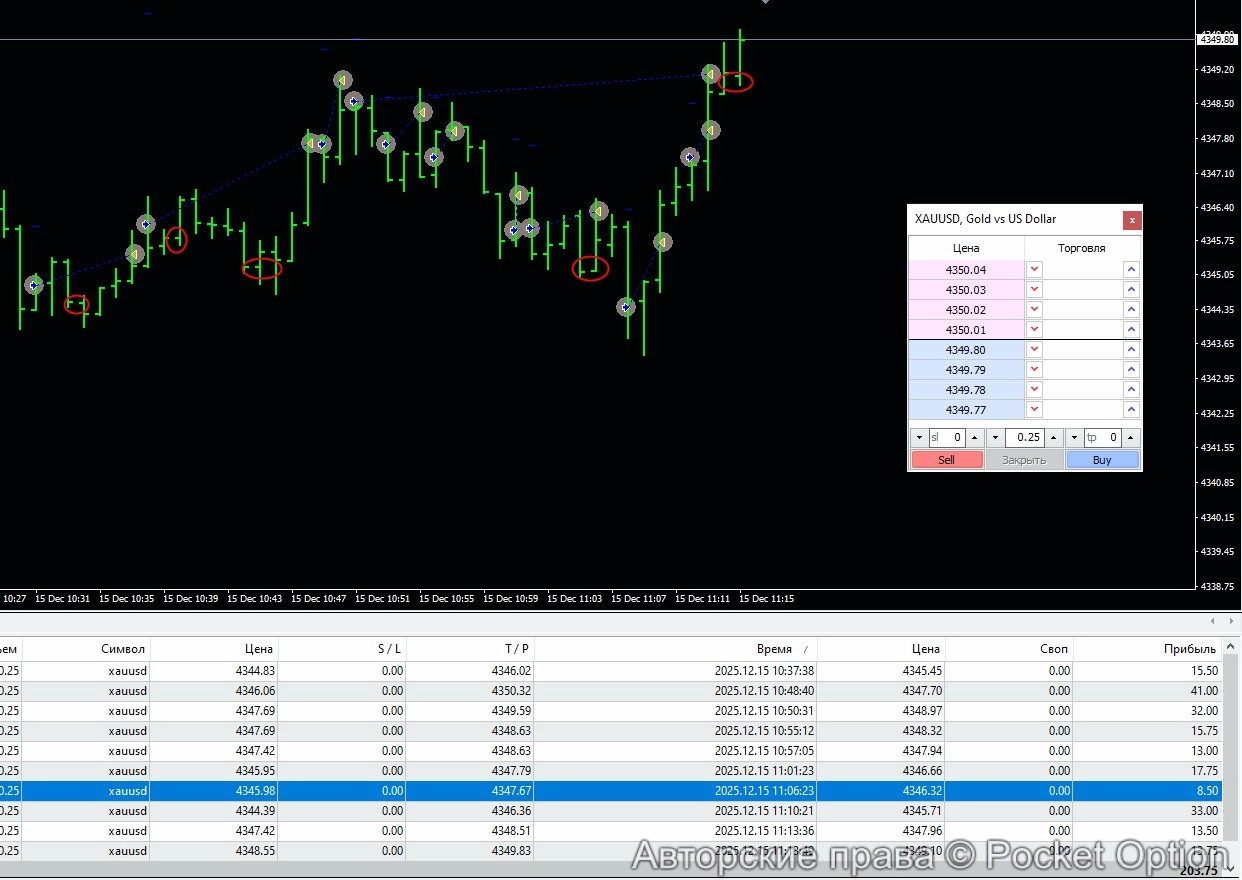Click the 0.25 volume input field
The width and height of the screenshot is (1242, 880).
click(1024, 438)
